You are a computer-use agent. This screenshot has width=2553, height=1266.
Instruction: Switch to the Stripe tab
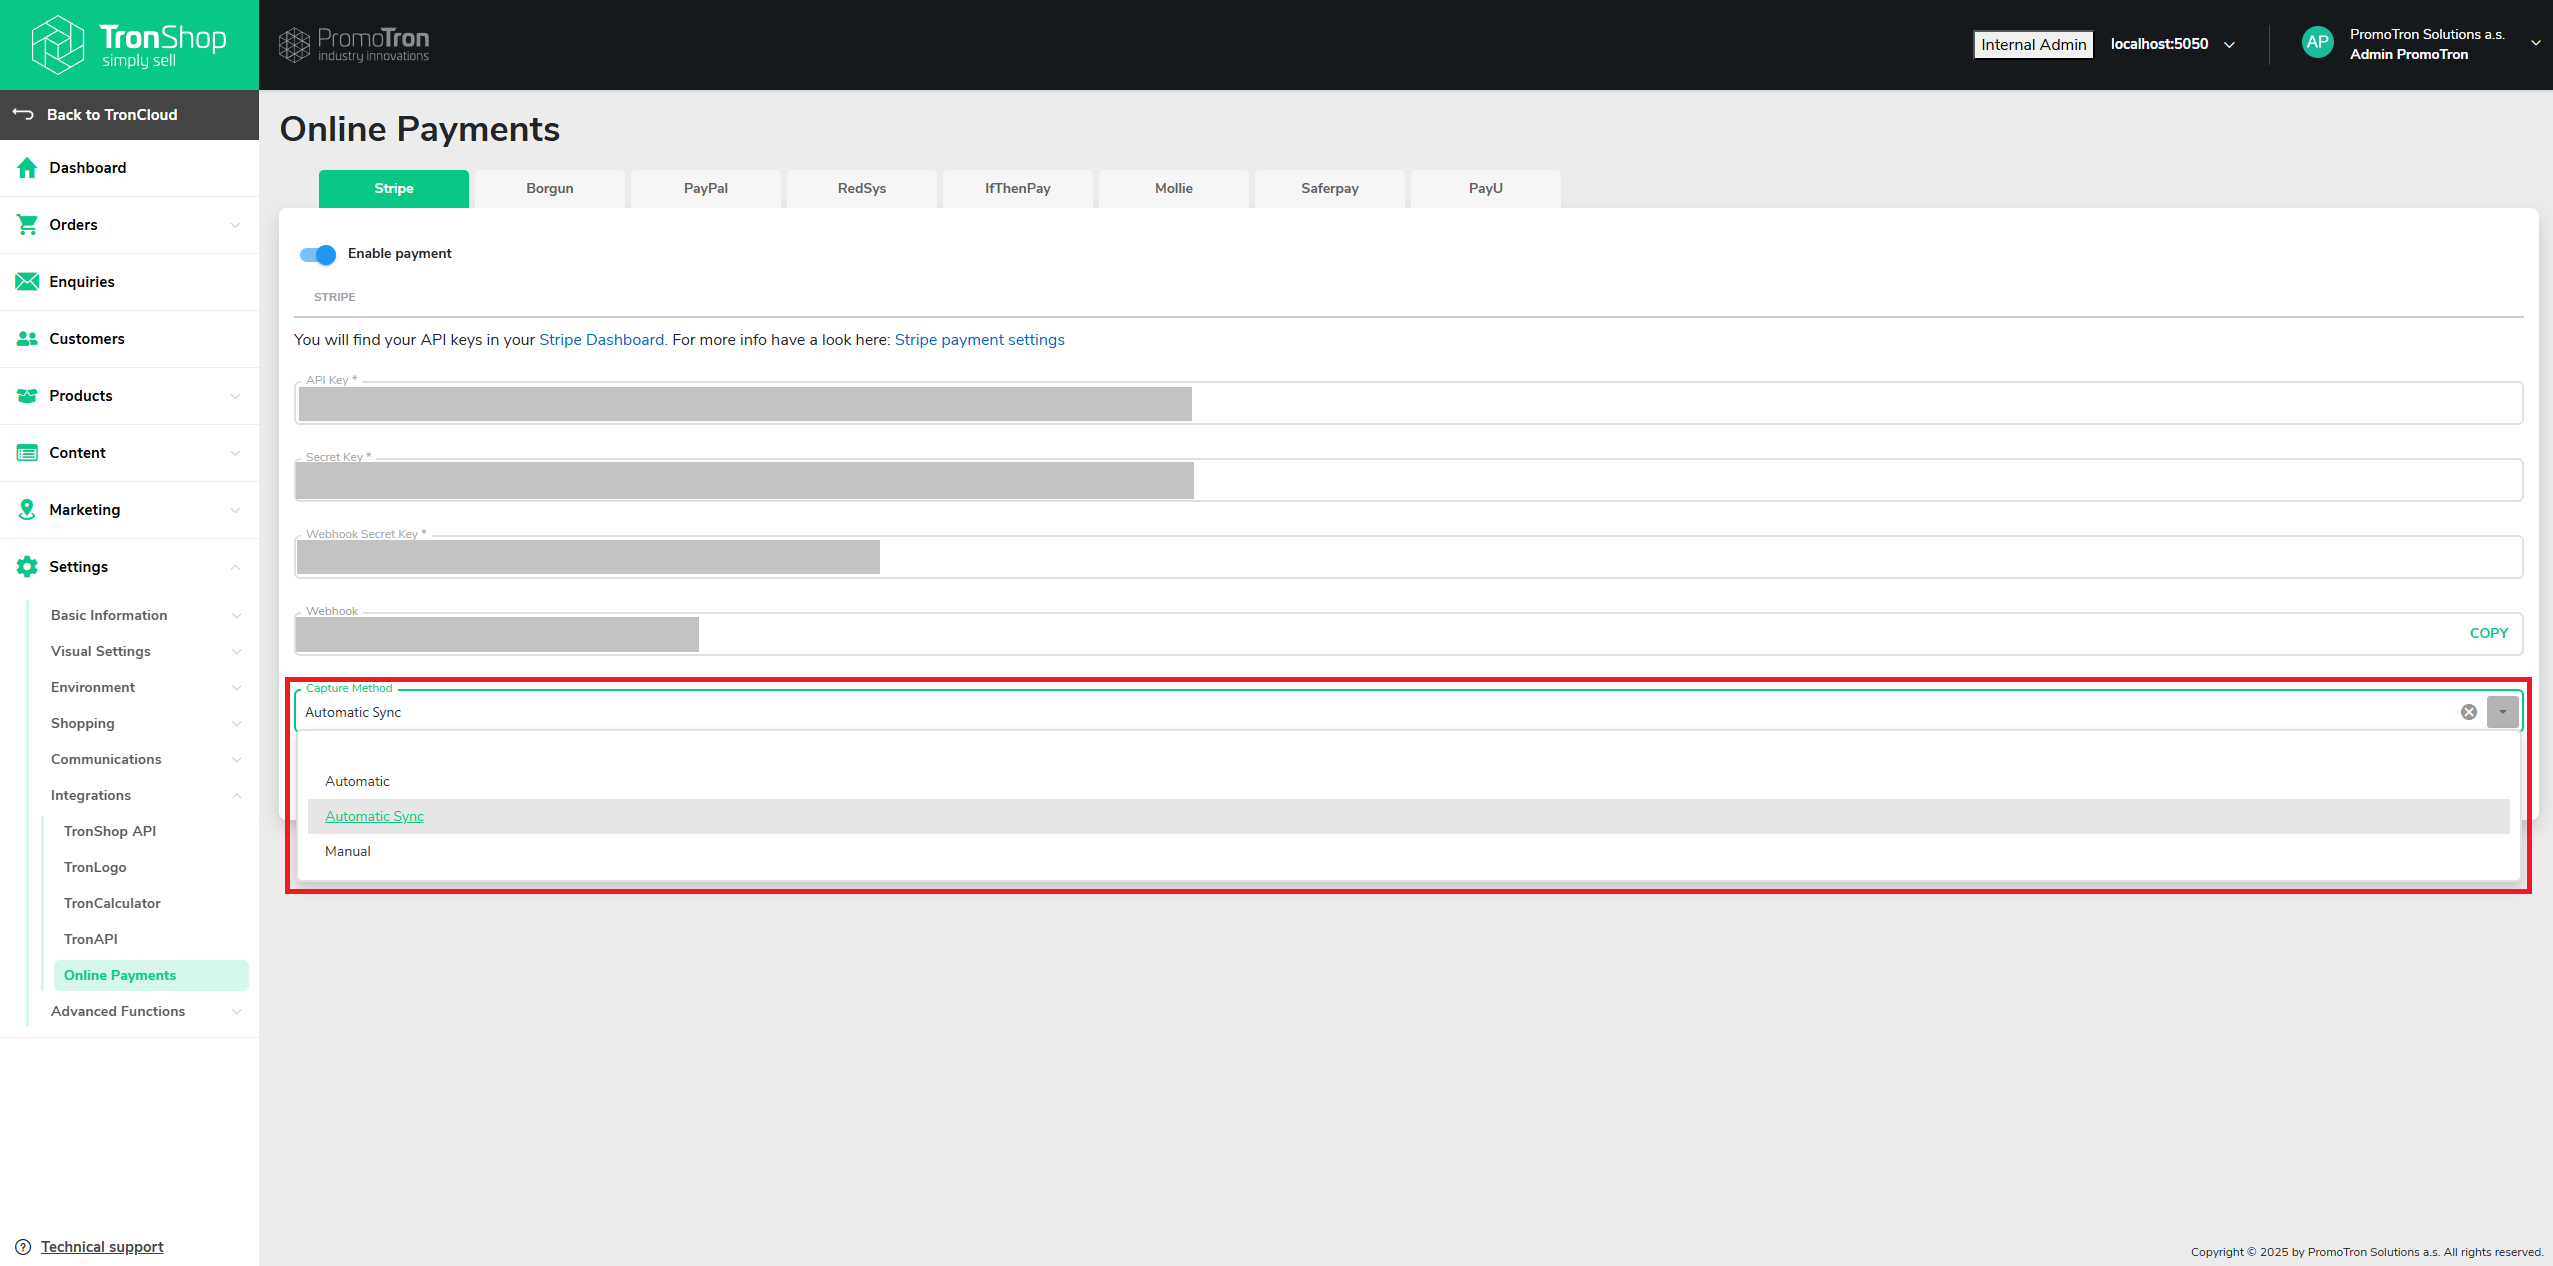(394, 189)
